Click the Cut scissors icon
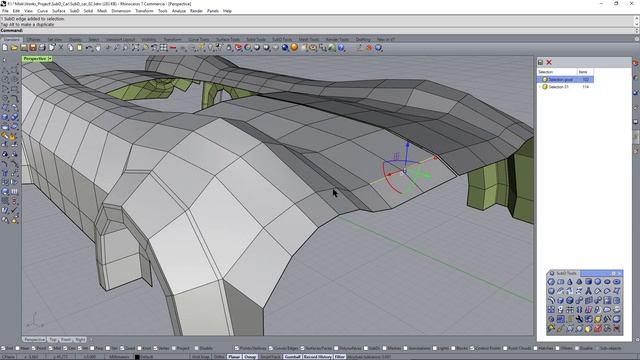This screenshot has height=360, width=640. click(x=61, y=48)
